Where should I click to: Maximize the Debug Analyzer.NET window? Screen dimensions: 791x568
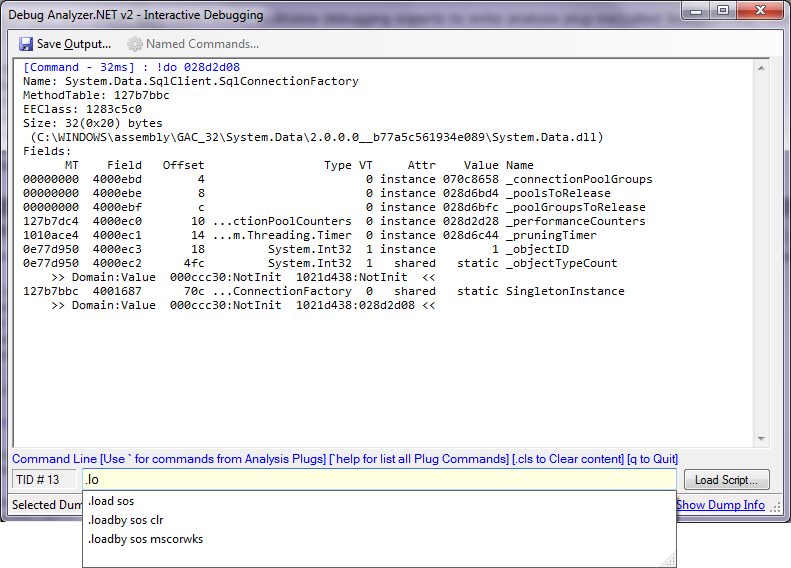click(x=722, y=13)
